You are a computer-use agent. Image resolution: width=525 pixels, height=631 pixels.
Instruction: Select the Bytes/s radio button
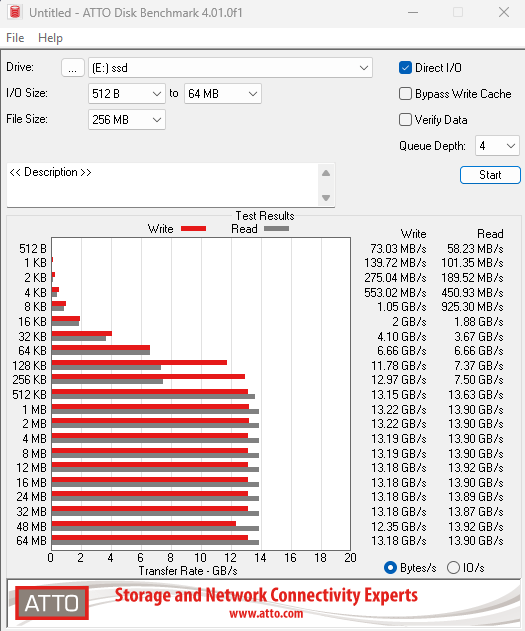pos(390,568)
